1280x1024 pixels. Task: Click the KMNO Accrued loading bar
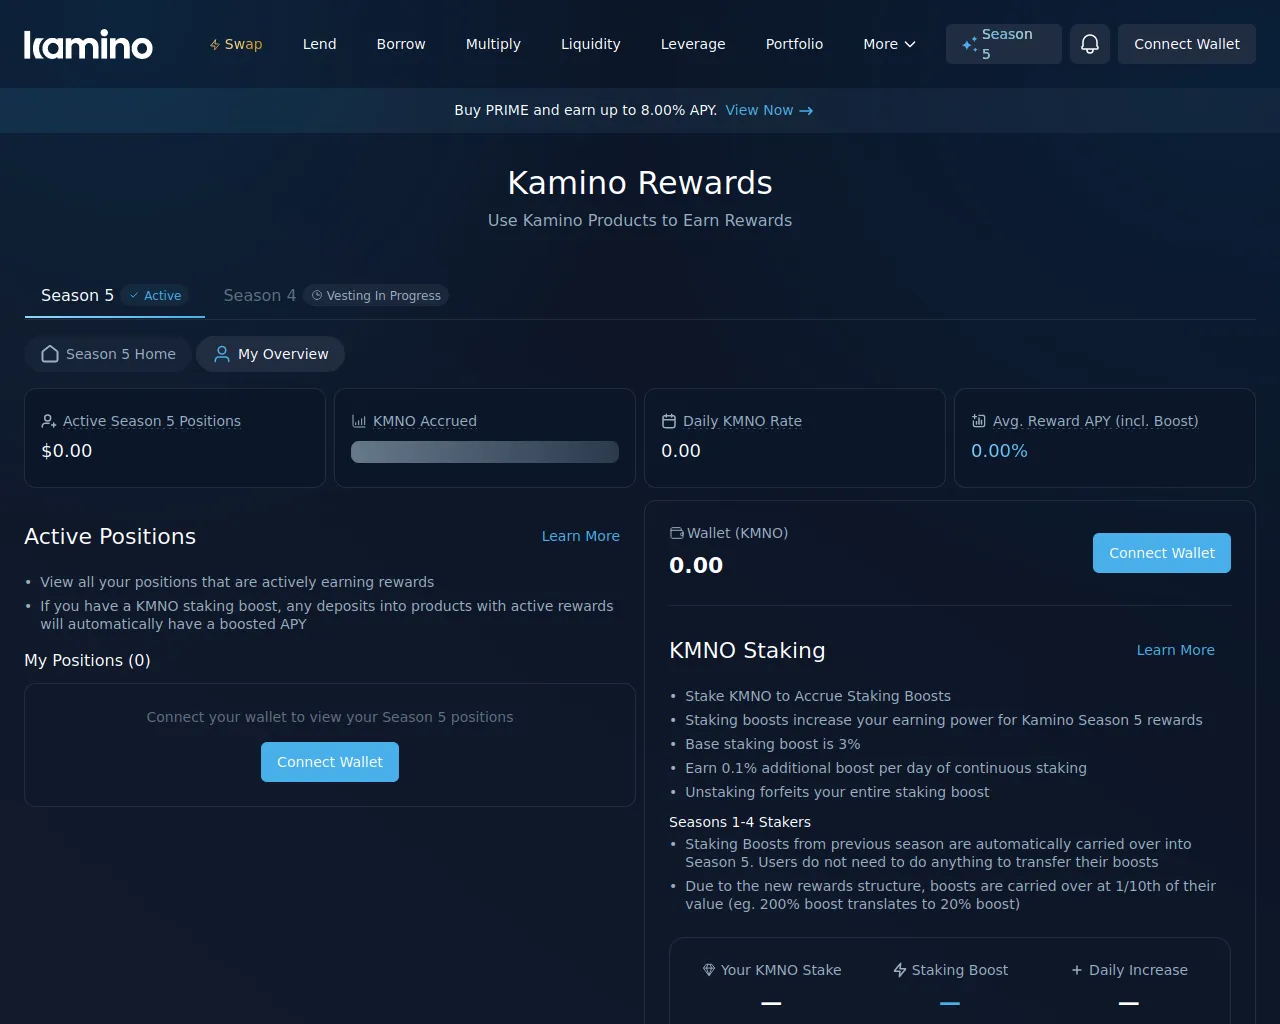coord(485,452)
